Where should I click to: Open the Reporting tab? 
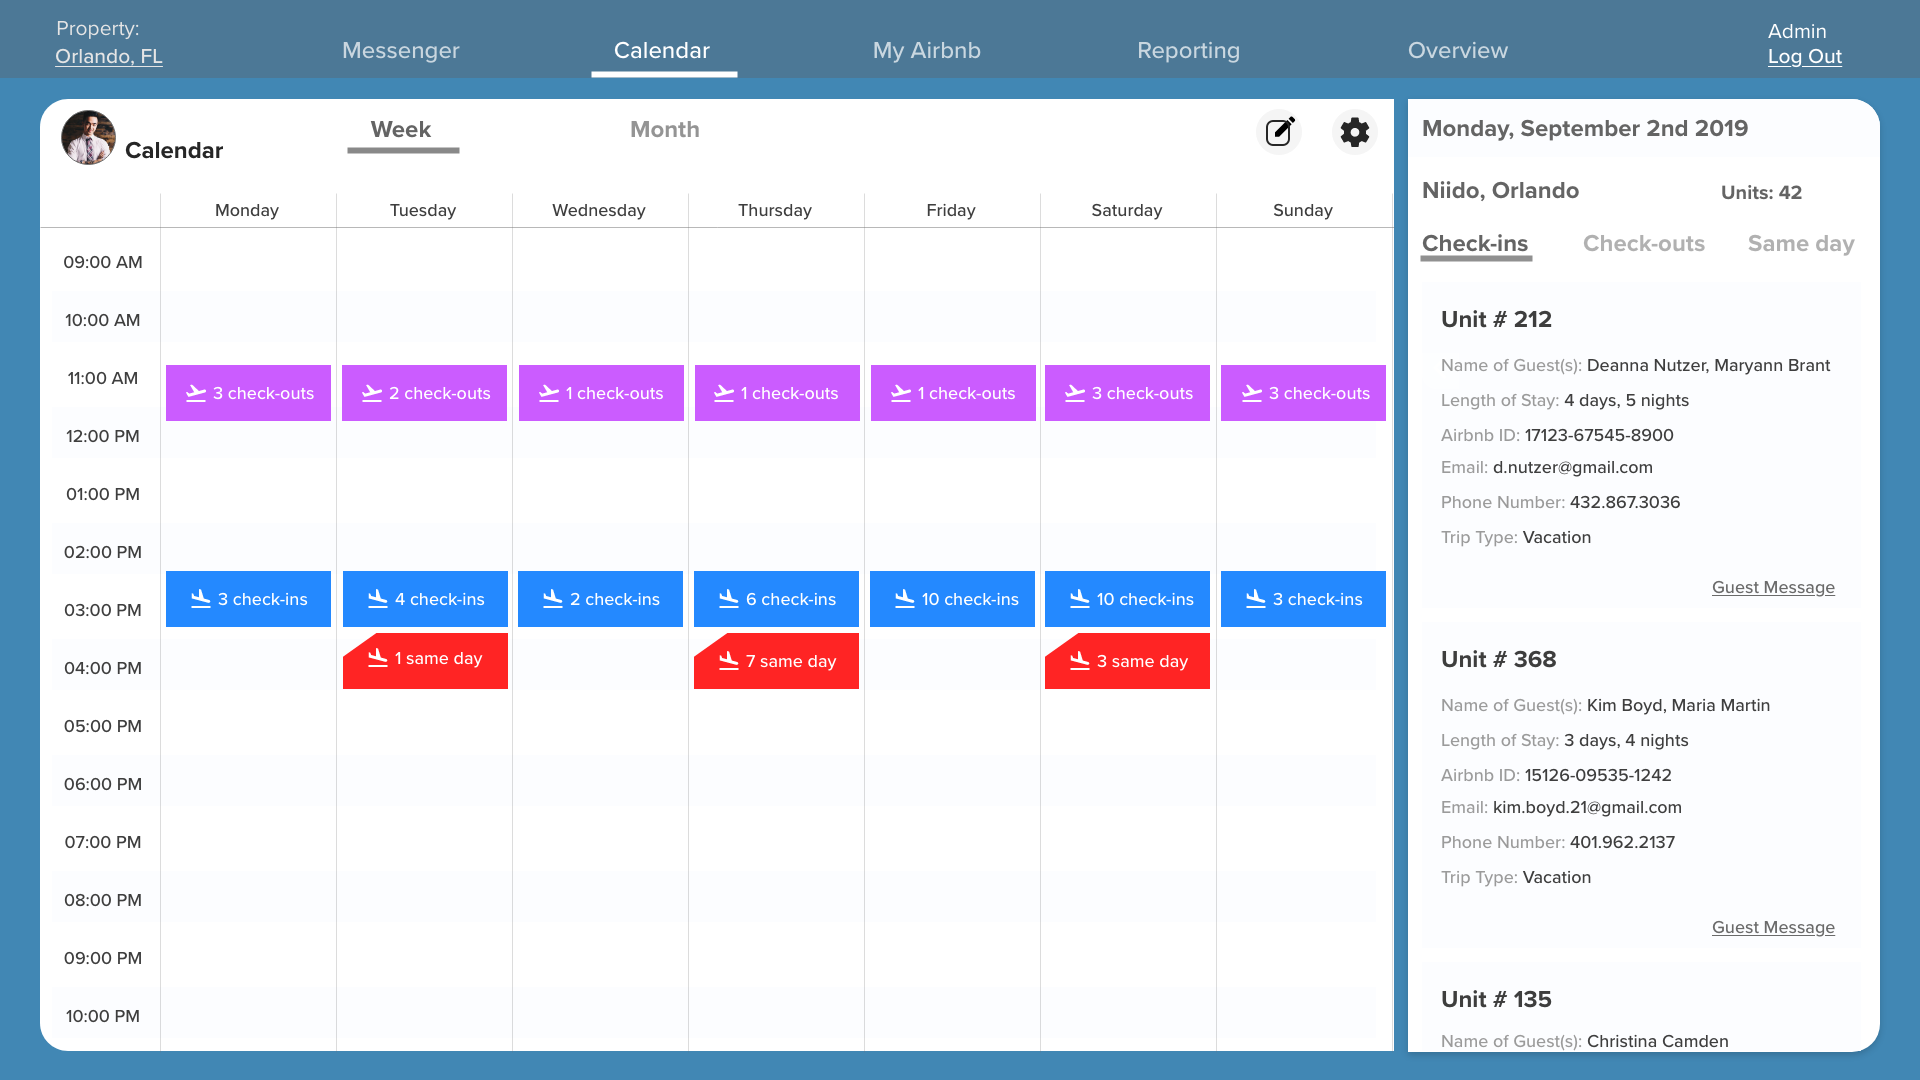(1188, 50)
